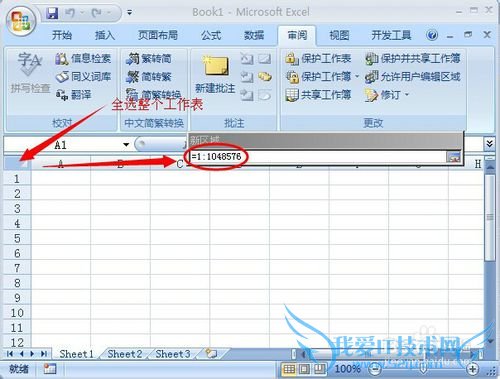Image resolution: width=500 pixels, height=379 pixels.
Task: Switch to Page Break Preview button
Action: [319, 369]
